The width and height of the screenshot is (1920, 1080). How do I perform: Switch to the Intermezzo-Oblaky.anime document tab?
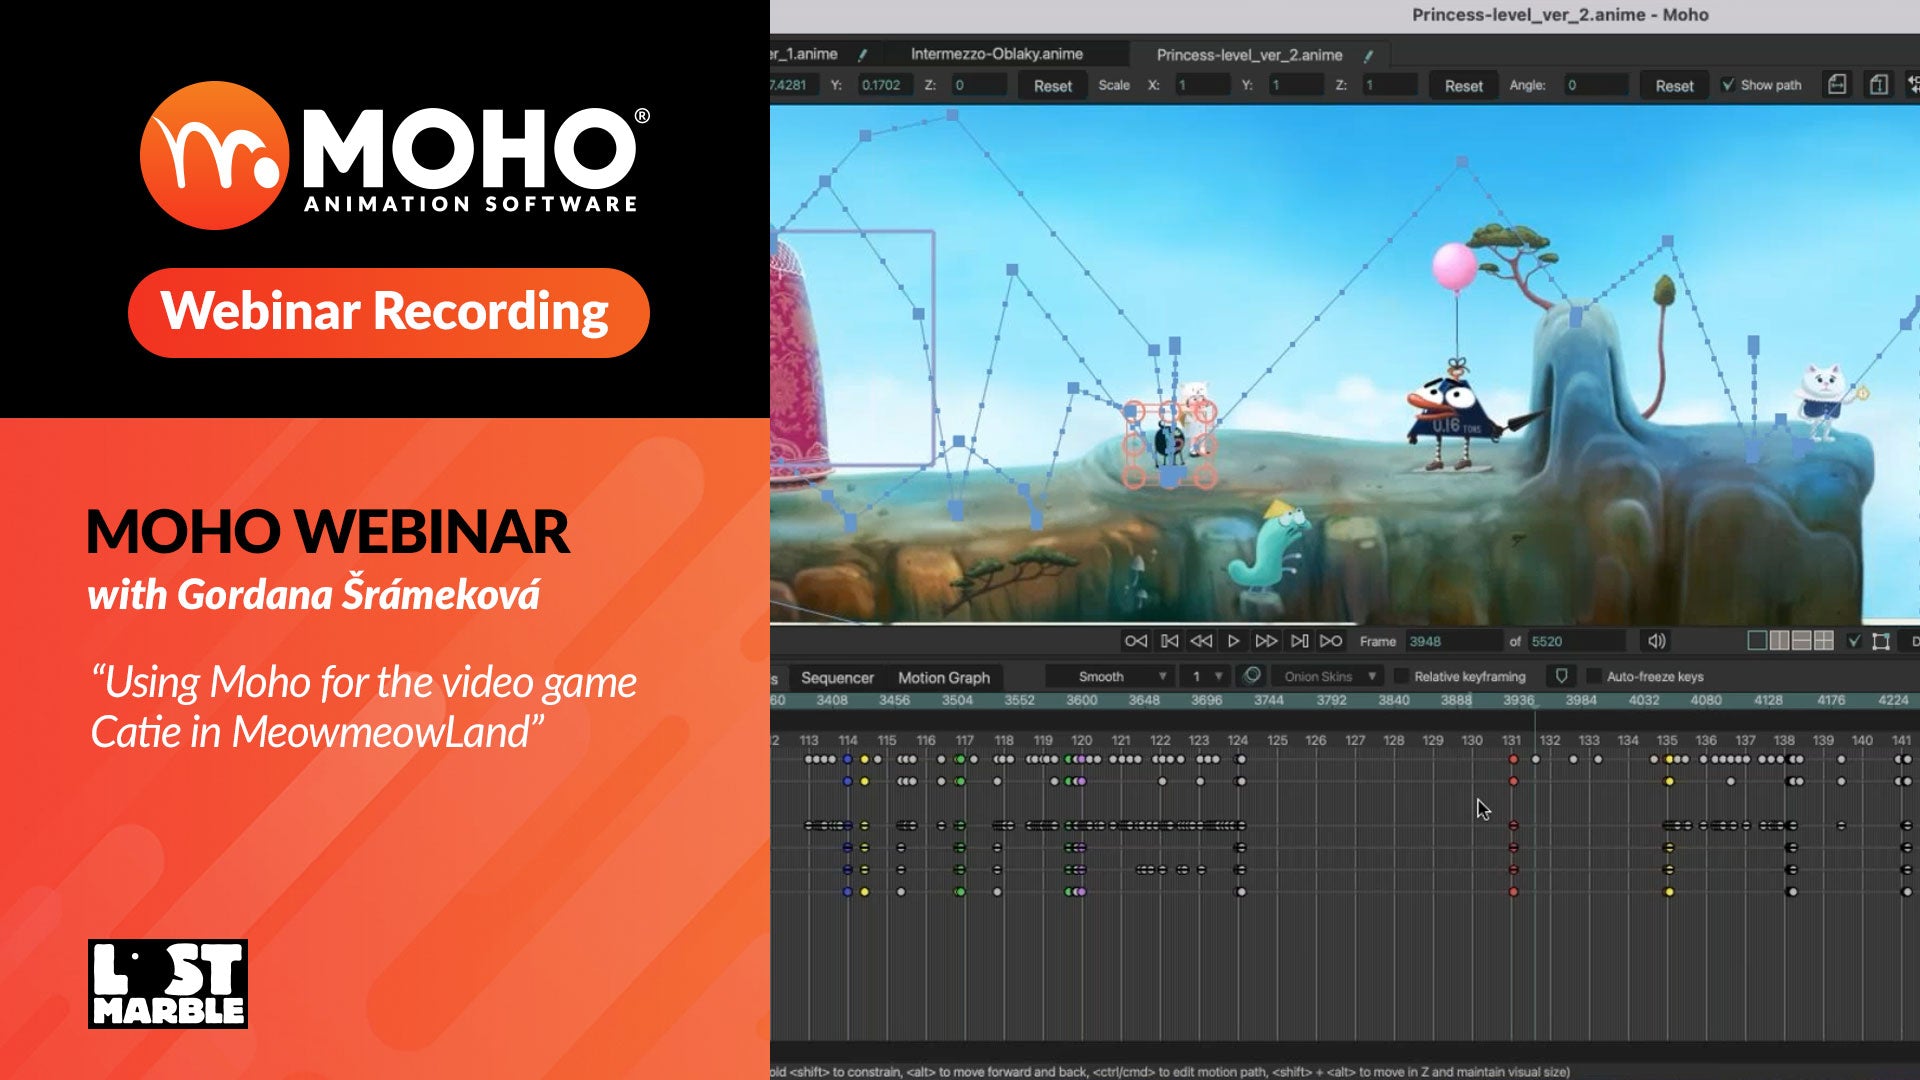[x=996, y=54]
